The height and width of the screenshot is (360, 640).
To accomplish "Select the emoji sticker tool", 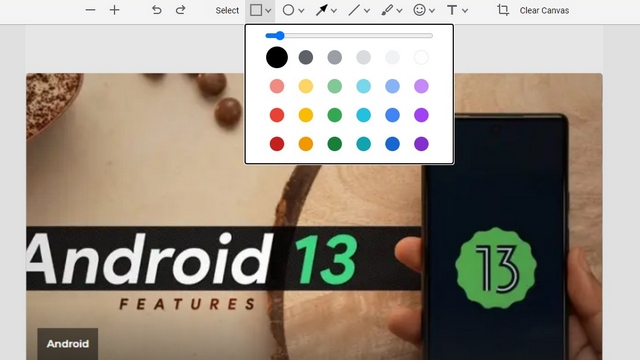I will 419,10.
